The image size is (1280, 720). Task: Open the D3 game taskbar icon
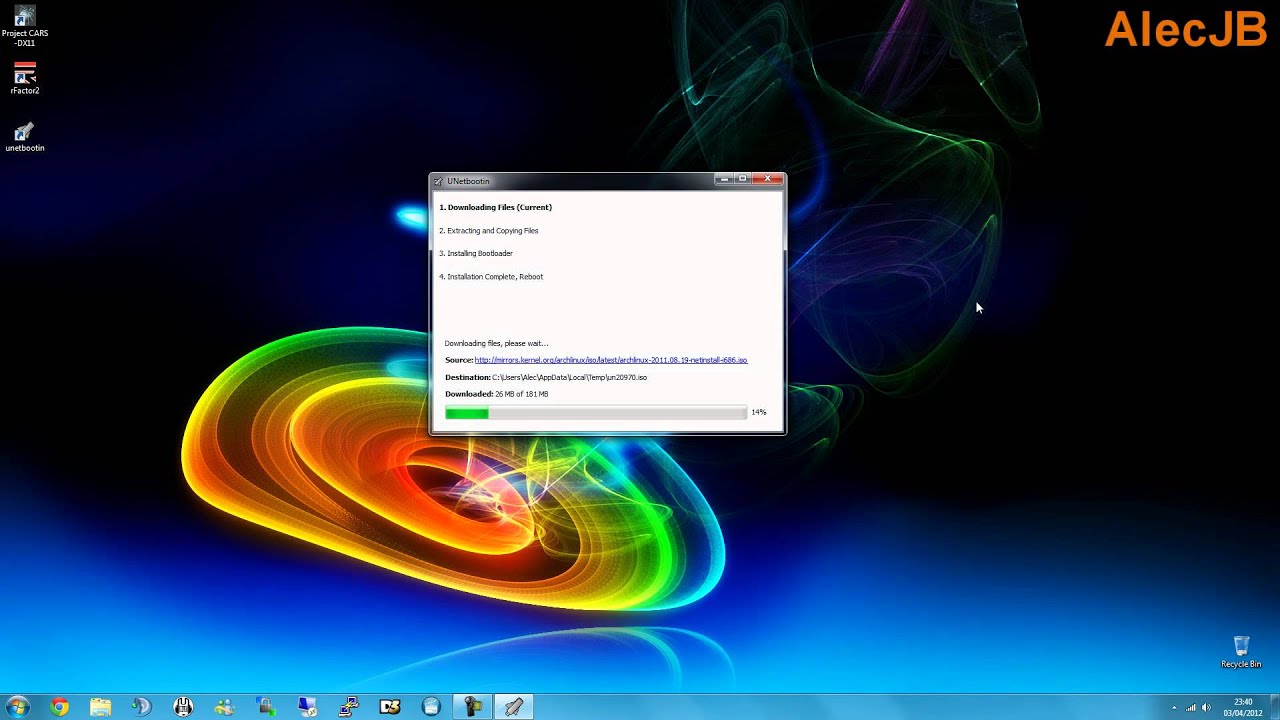point(390,707)
